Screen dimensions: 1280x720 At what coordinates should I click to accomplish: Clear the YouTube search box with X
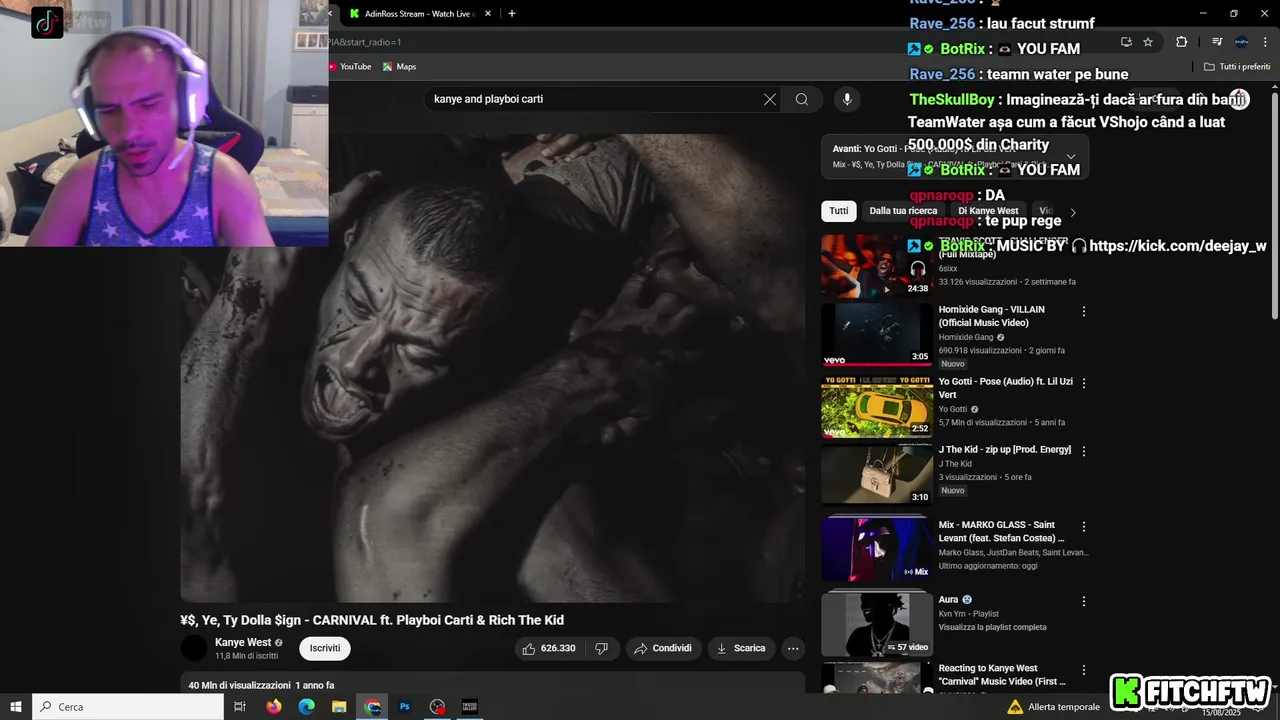point(770,99)
